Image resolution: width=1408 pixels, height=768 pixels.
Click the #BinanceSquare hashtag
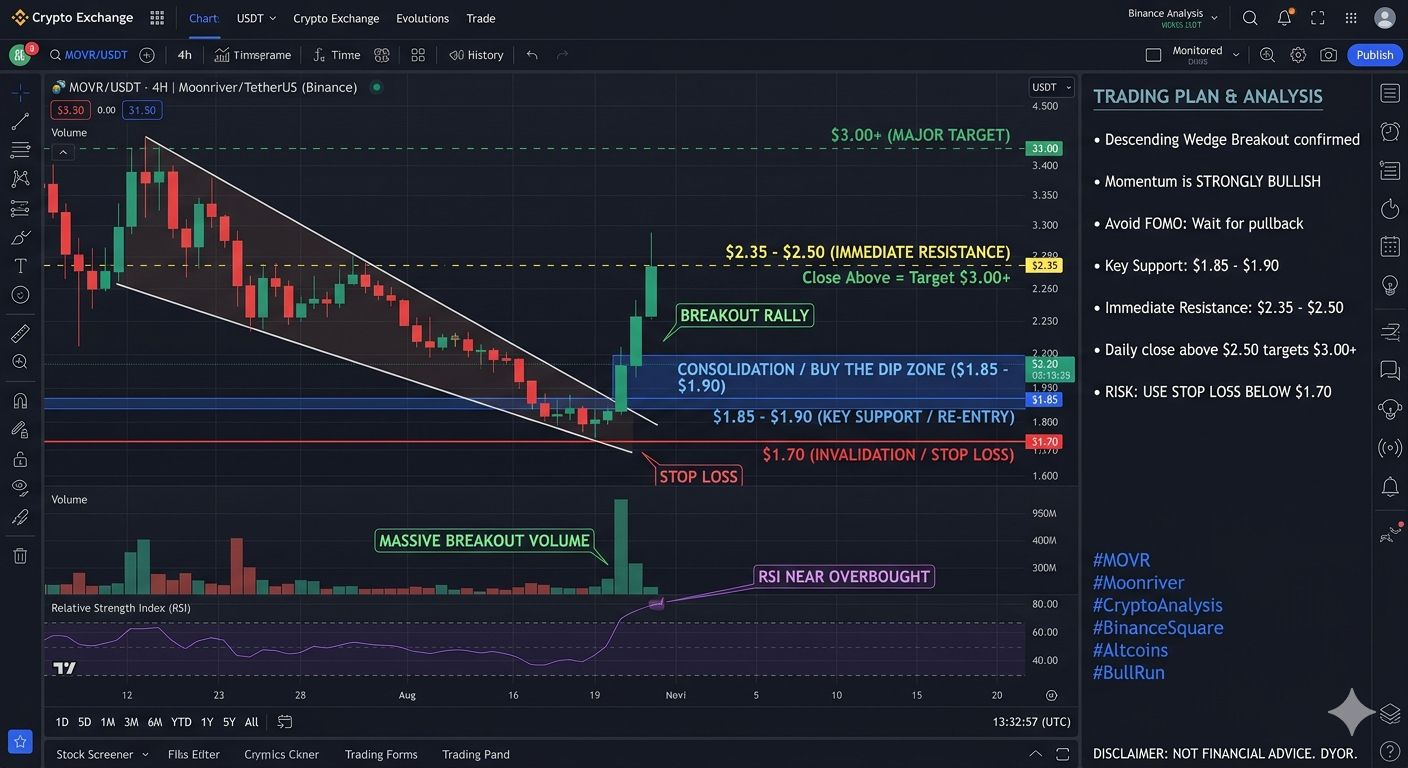[x=1158, y=628]
